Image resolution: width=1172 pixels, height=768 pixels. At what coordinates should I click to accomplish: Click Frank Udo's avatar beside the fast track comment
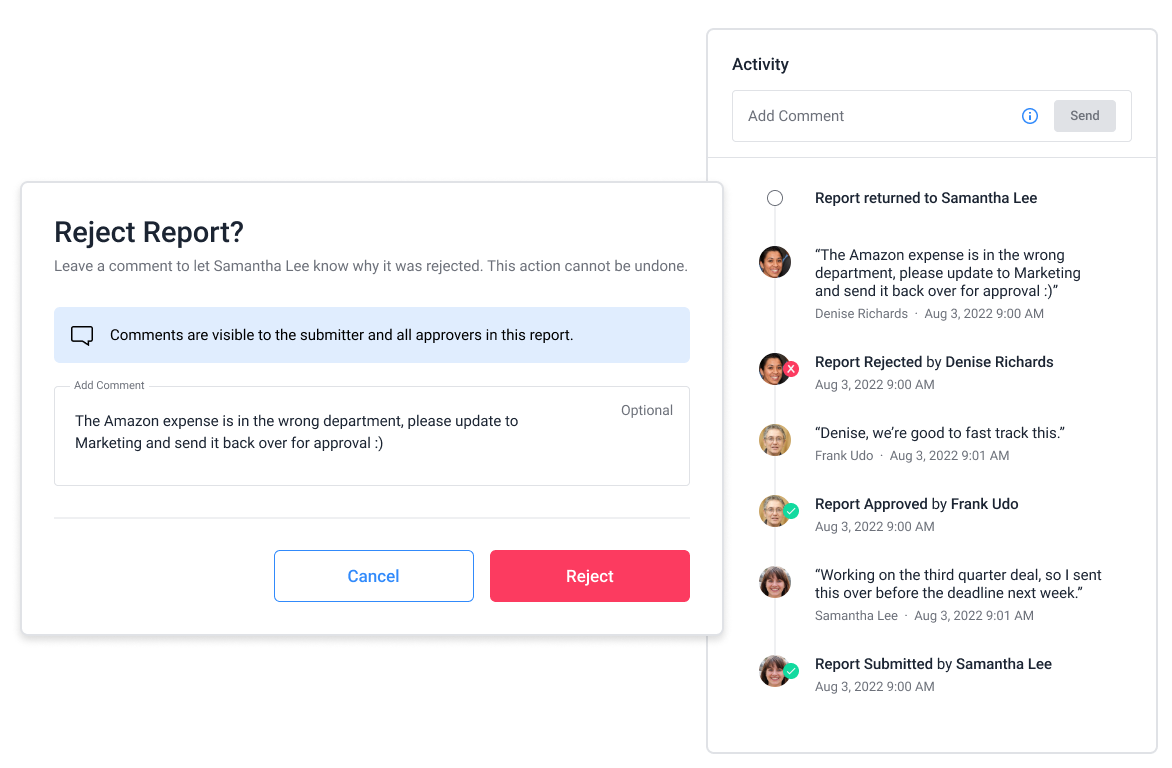tap(775, 440)
